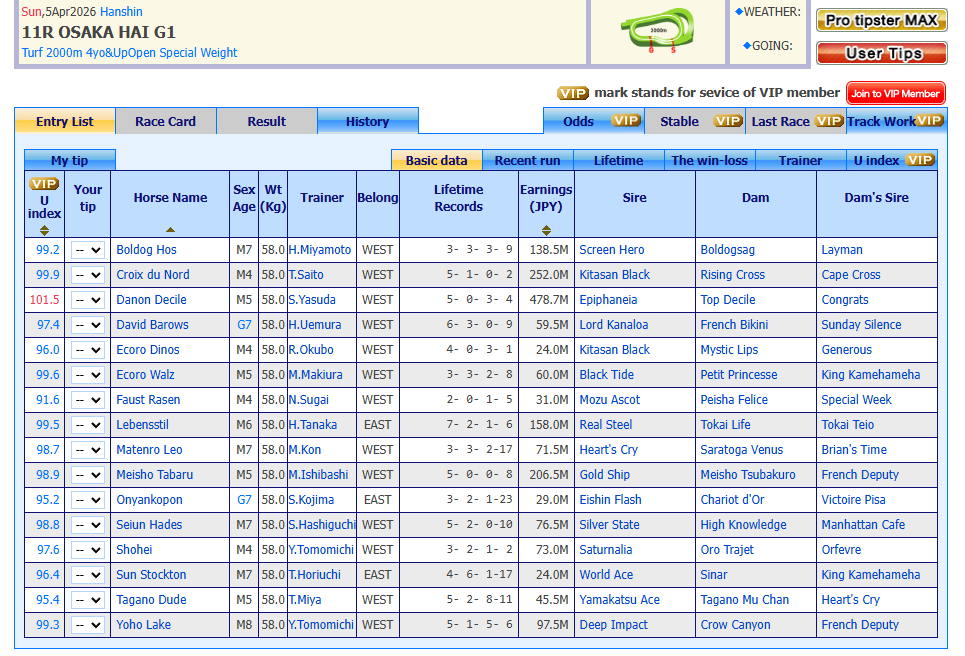This screenshot has width=965, height=656.
Task: Click earnings value 478.7M
Action: click(x=548, y=300)
